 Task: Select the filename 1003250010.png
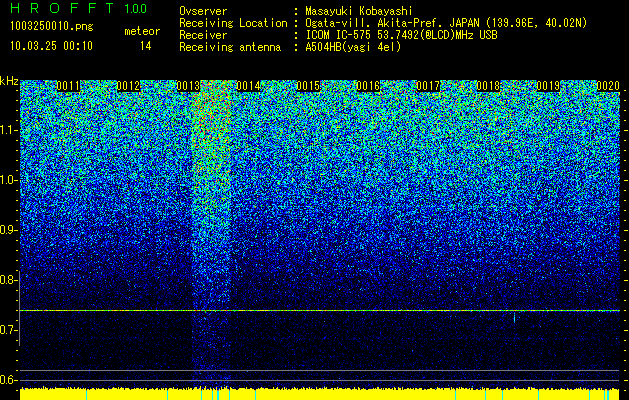tap(52, 27)
